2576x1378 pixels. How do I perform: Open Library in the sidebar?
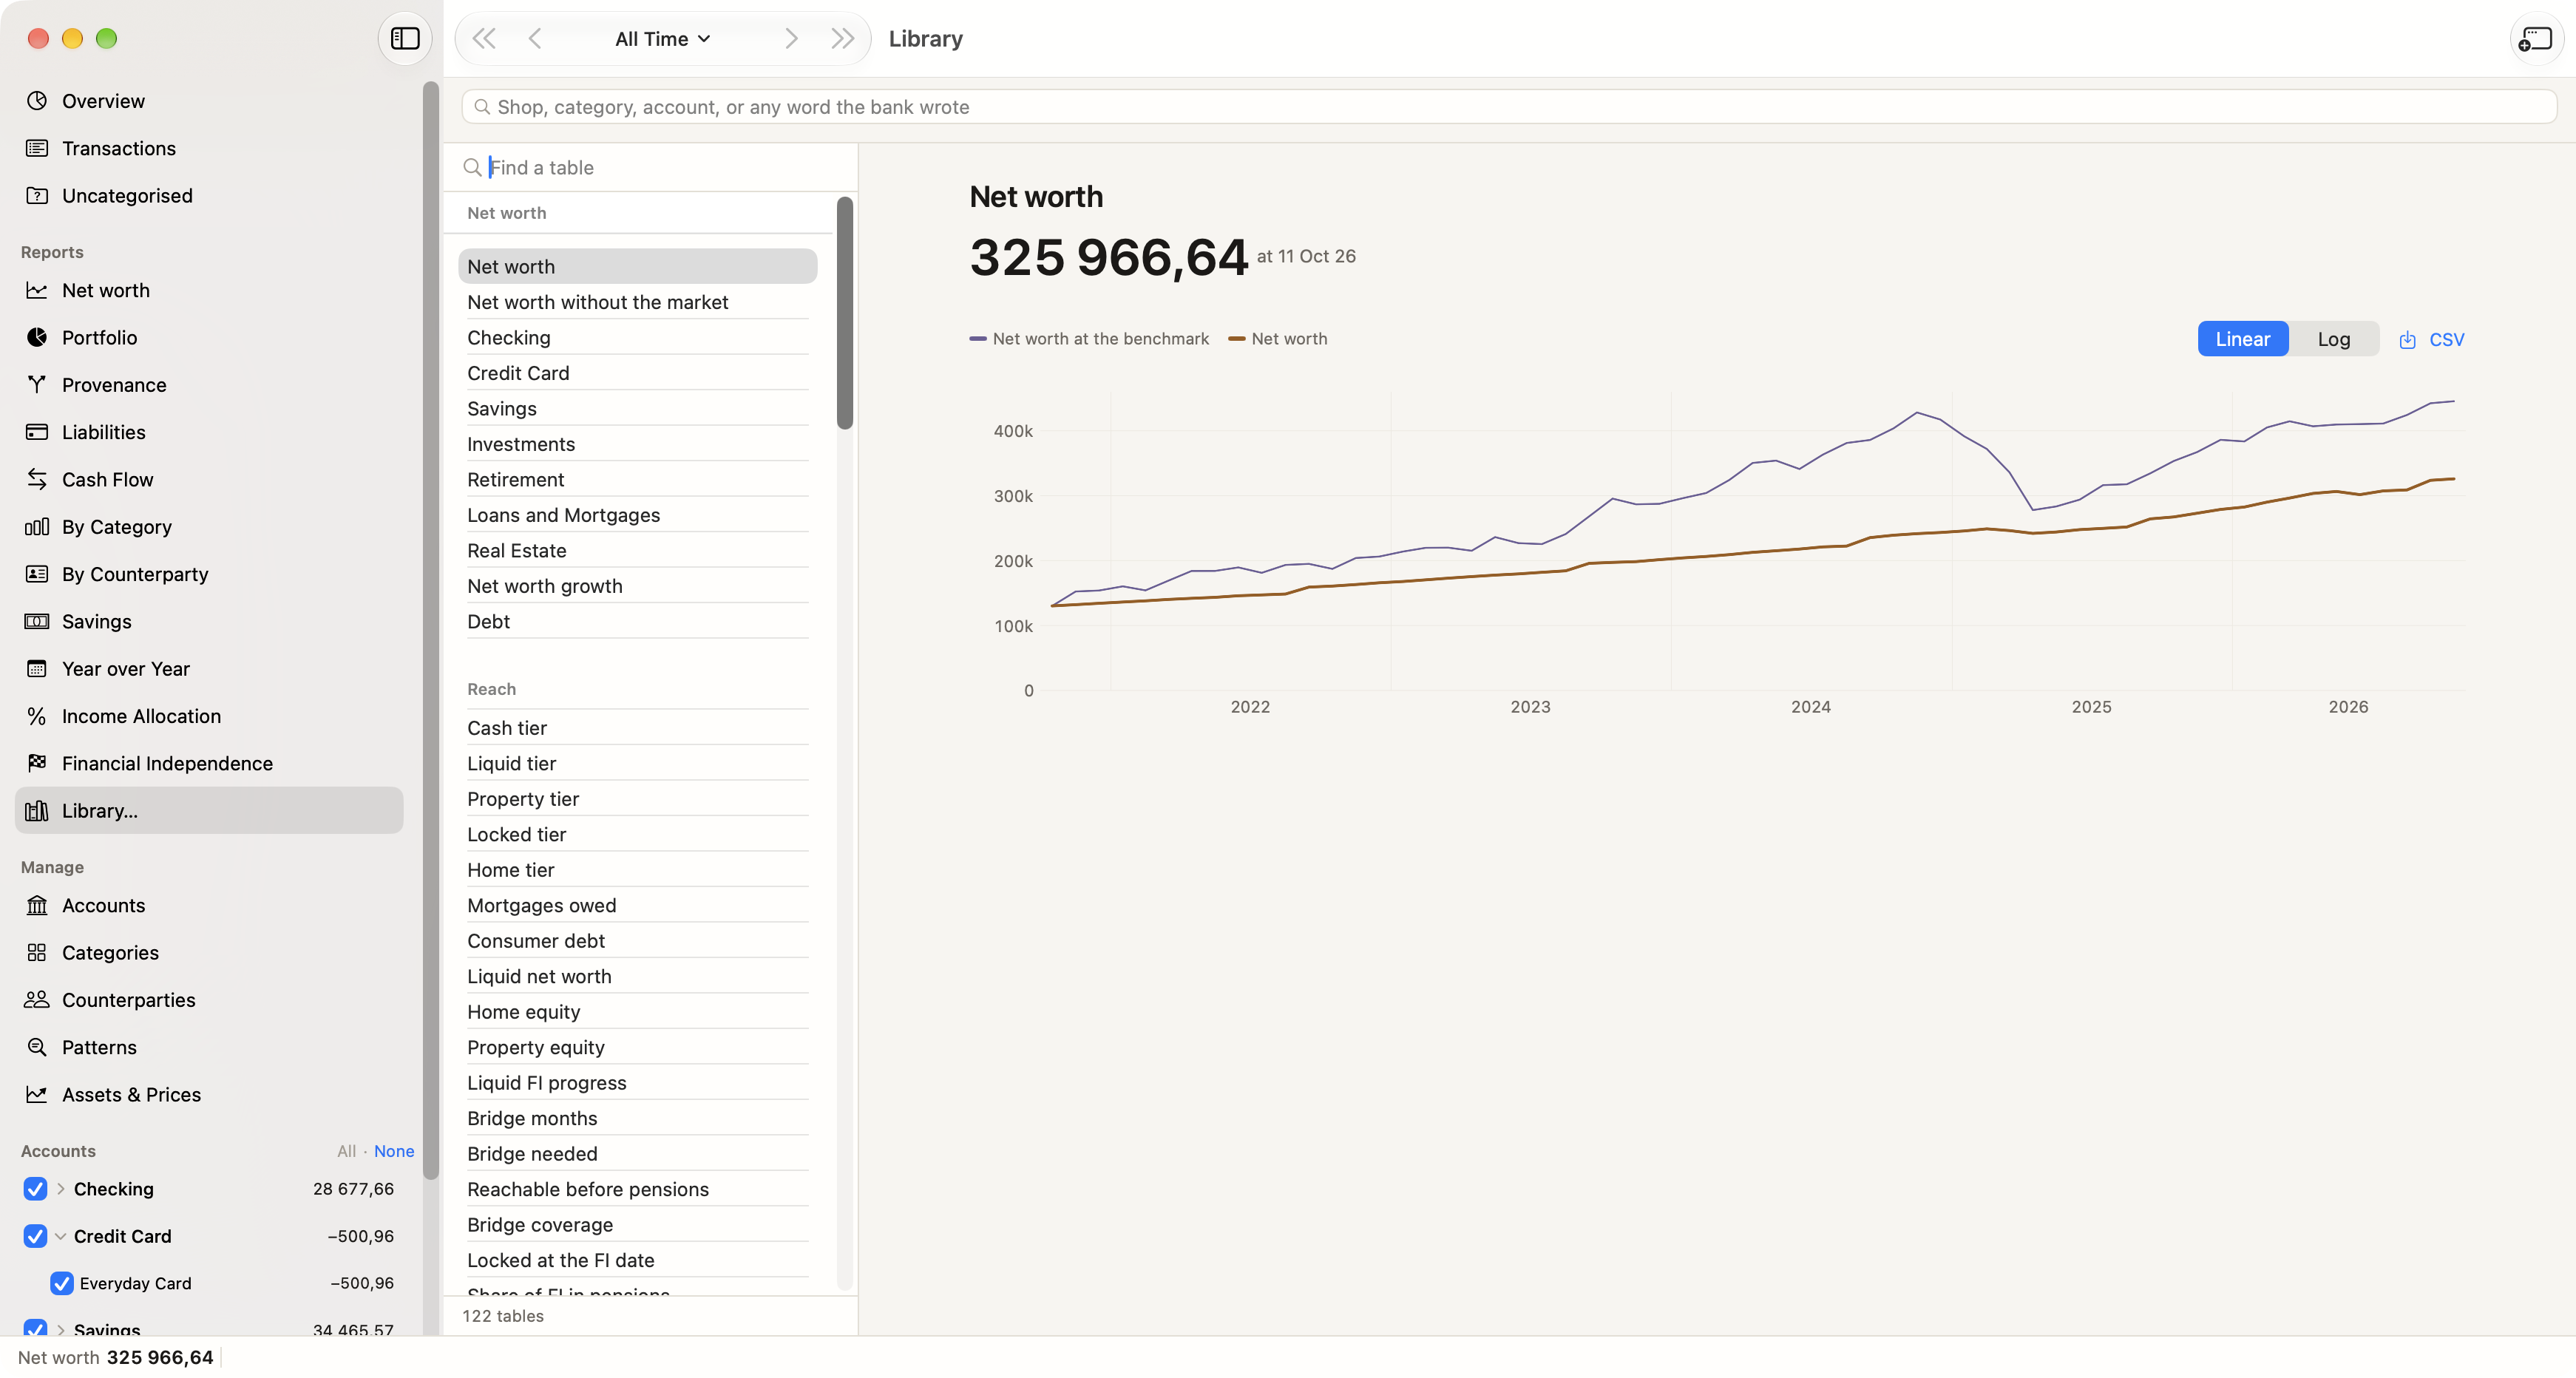point(209,811)
